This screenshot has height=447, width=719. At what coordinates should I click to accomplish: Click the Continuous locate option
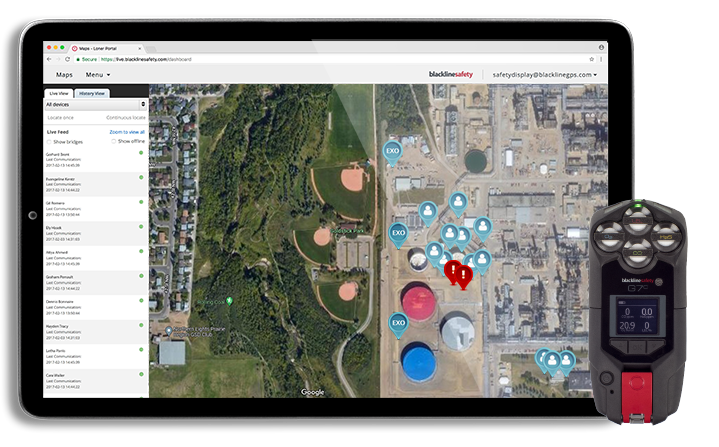pyautogui.click(x=126, y=117)
